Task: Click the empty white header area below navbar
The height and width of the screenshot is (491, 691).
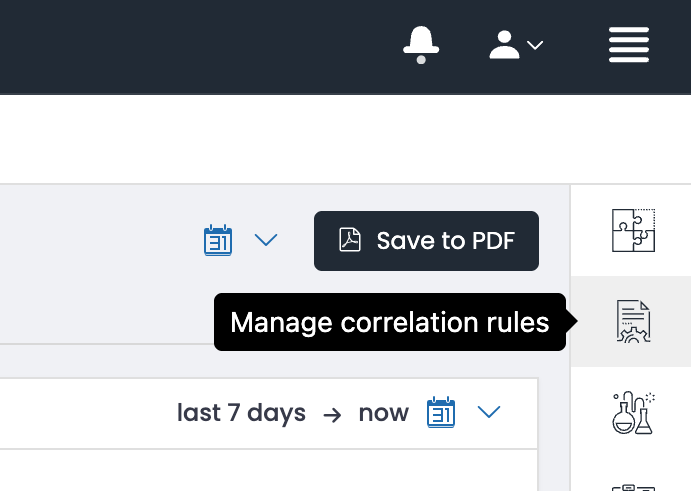Action: click(x=346, y=139)
